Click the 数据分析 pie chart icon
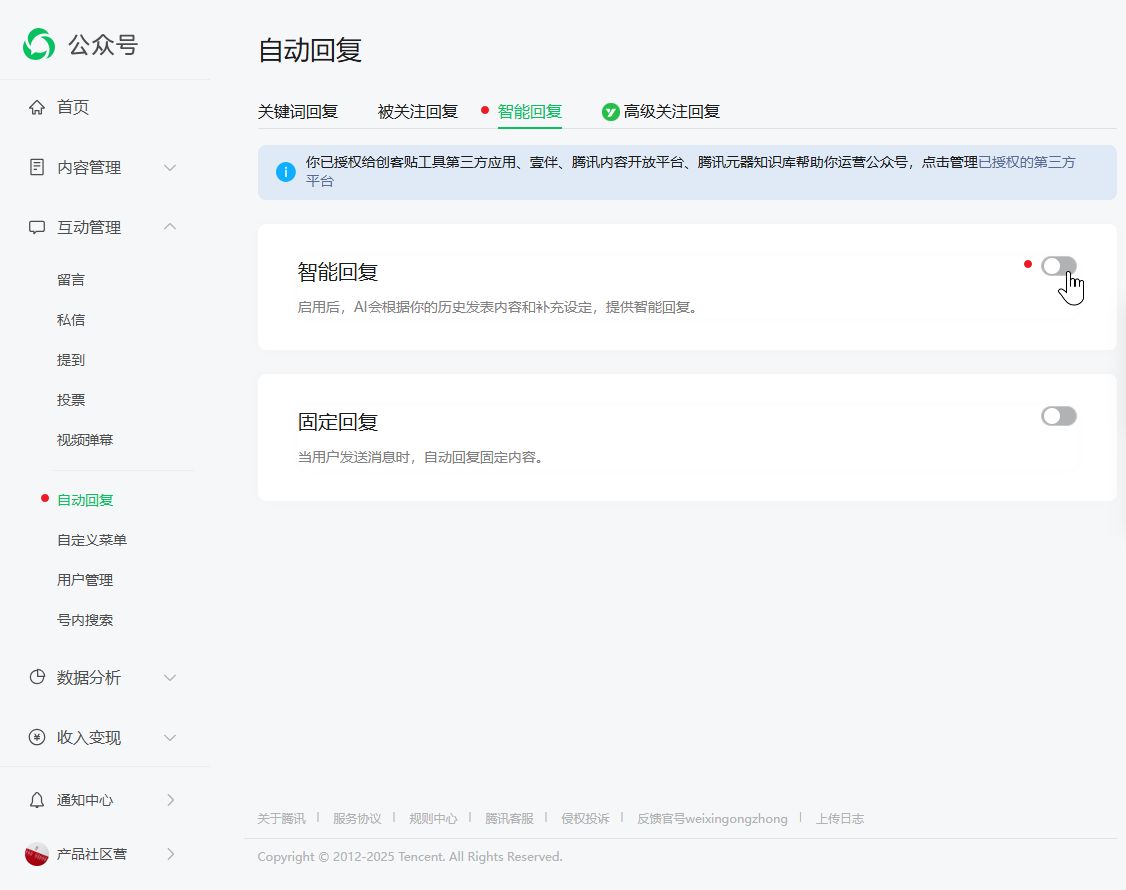This screenshot has width=1126, height=890. point(37,678)
